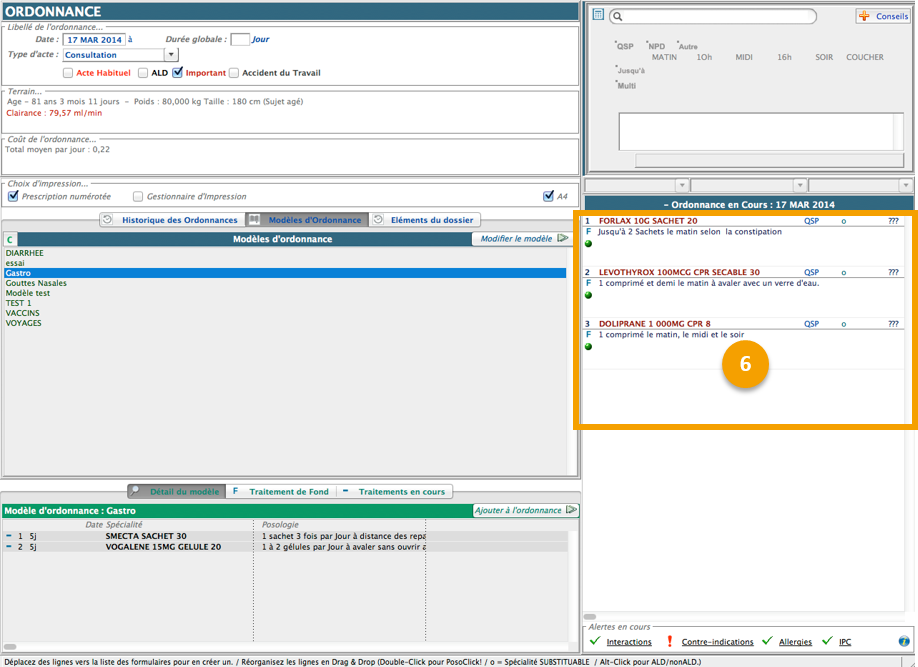
Task: Click the green dot under FORLAX
Action: click(x=589, y=243)
